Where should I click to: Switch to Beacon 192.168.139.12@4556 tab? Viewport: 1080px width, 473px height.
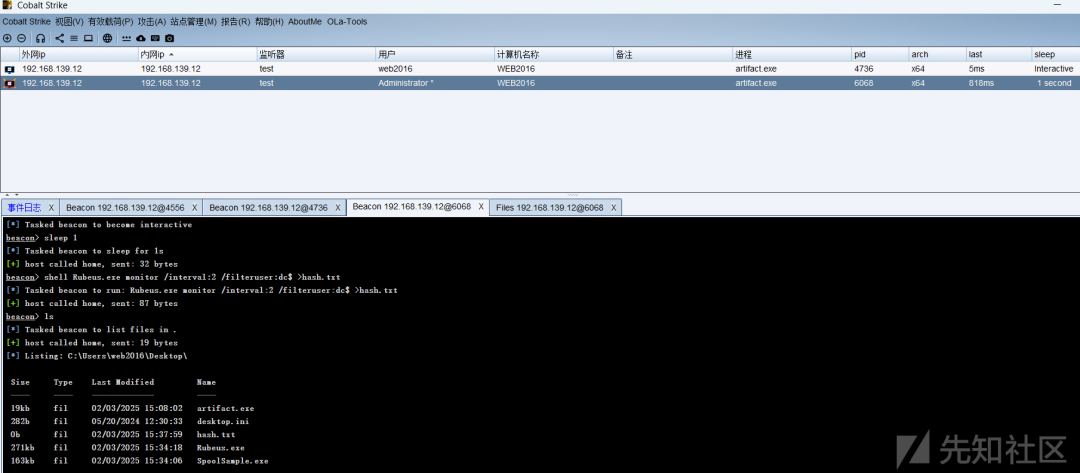point(125,207)
